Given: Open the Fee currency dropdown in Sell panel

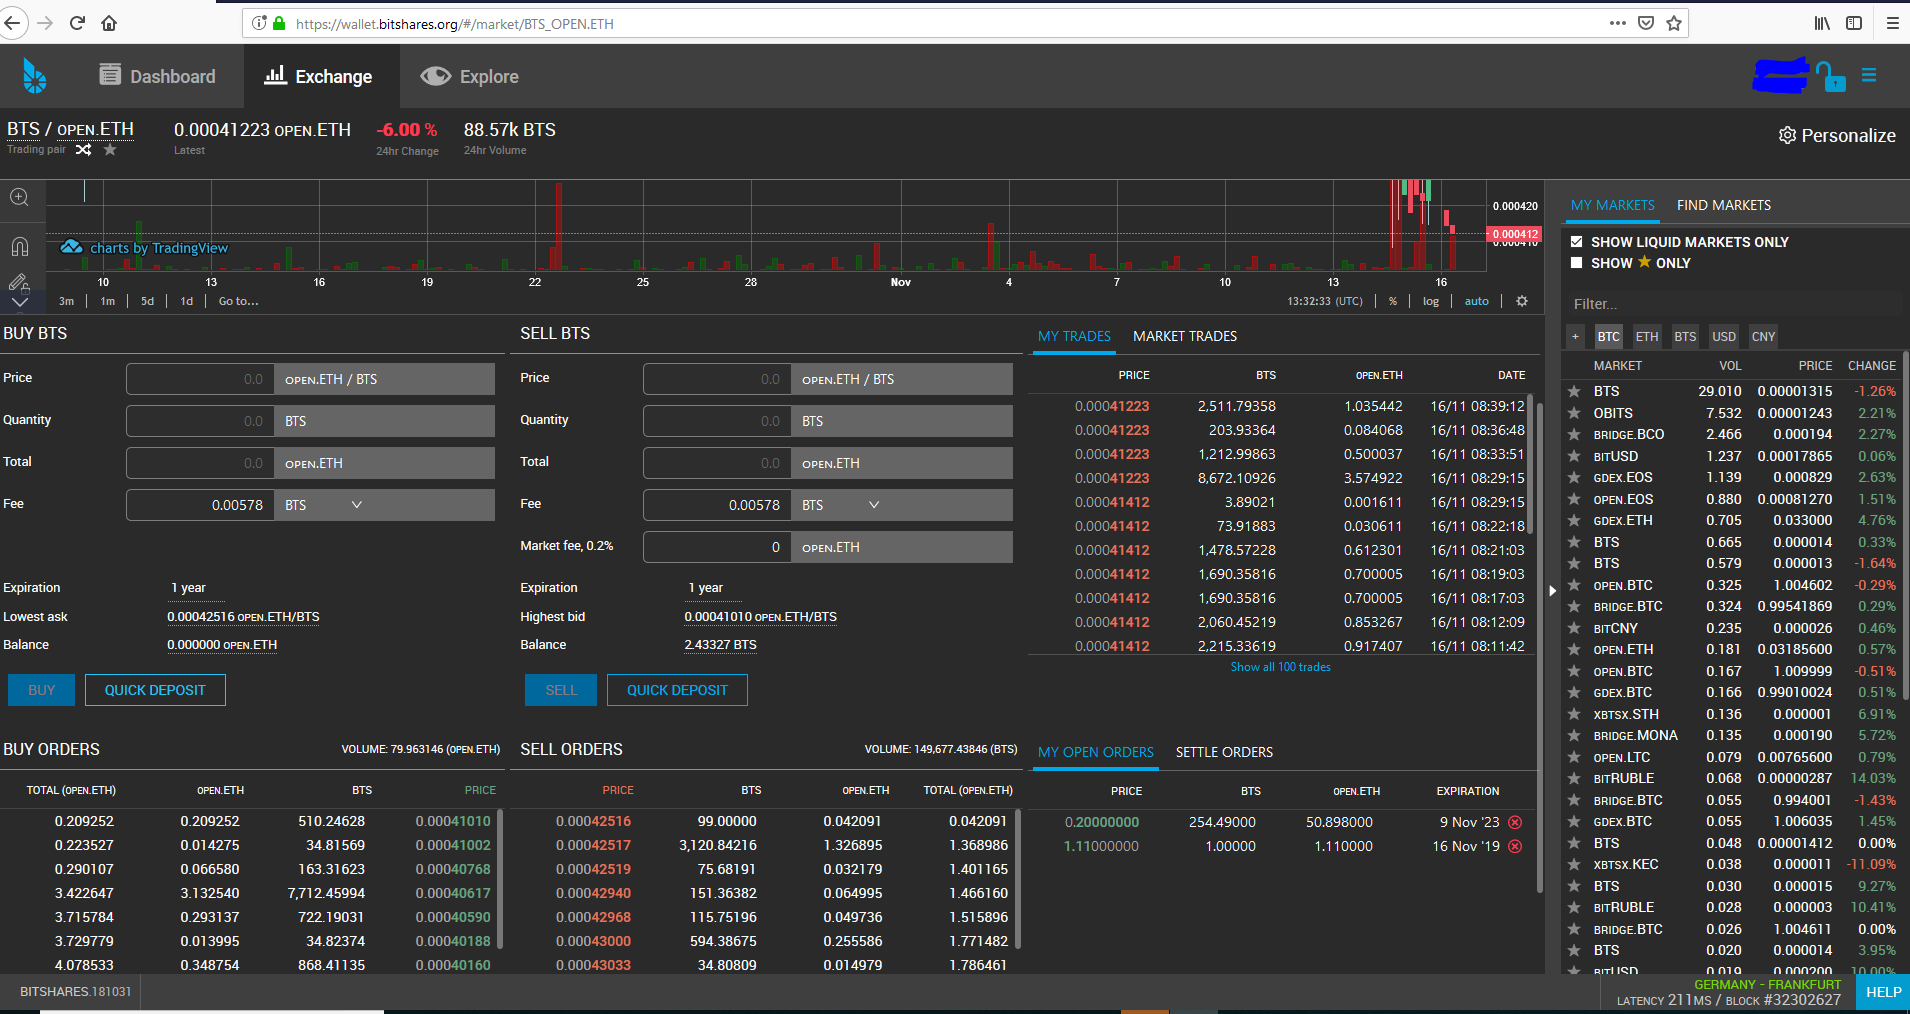Looking at the screenshot, I should 873,505.
